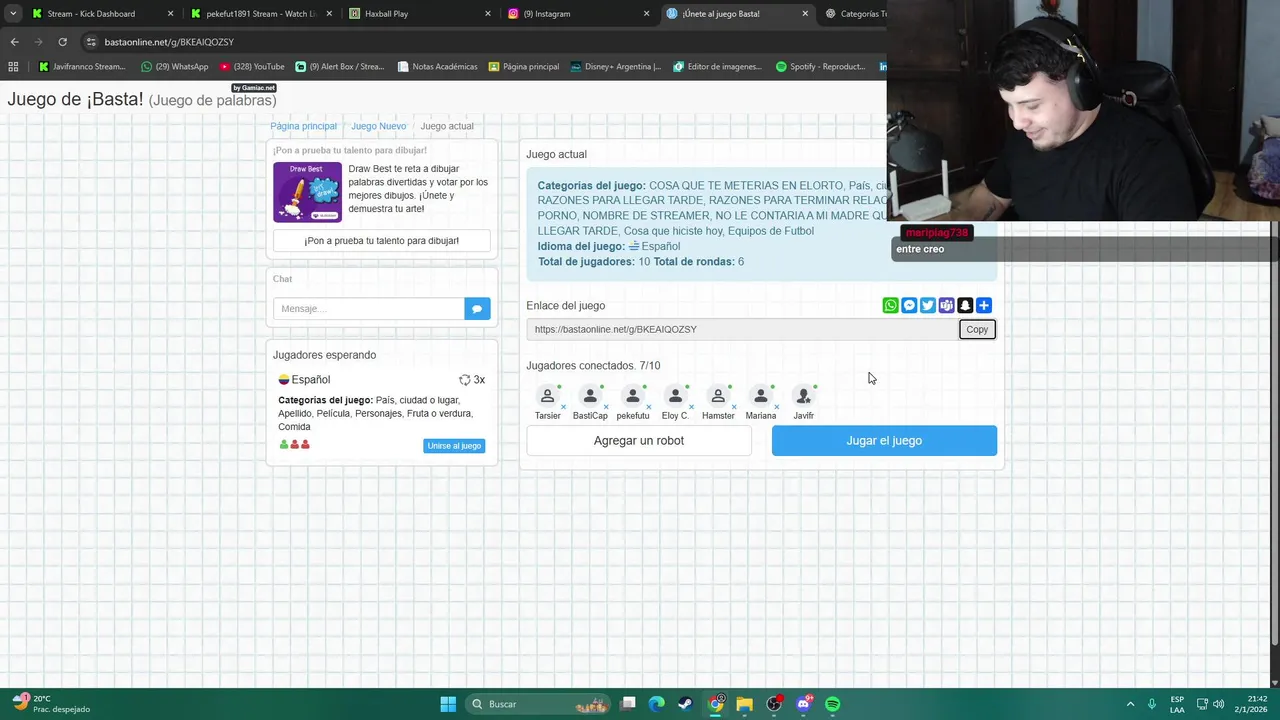Go back with browser back arrow
Screen dimensions: 1280x720
click(x=14, y=42)
